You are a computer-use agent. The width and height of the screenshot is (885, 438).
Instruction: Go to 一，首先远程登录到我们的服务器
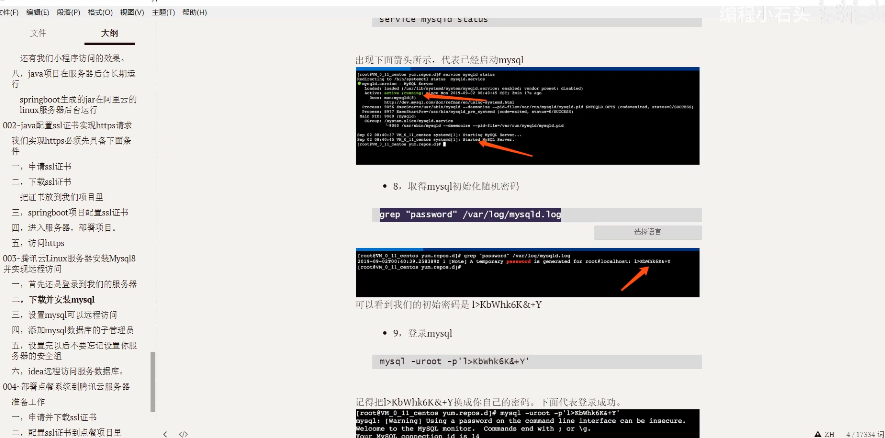pyautogui.click(x=74, y=284)
